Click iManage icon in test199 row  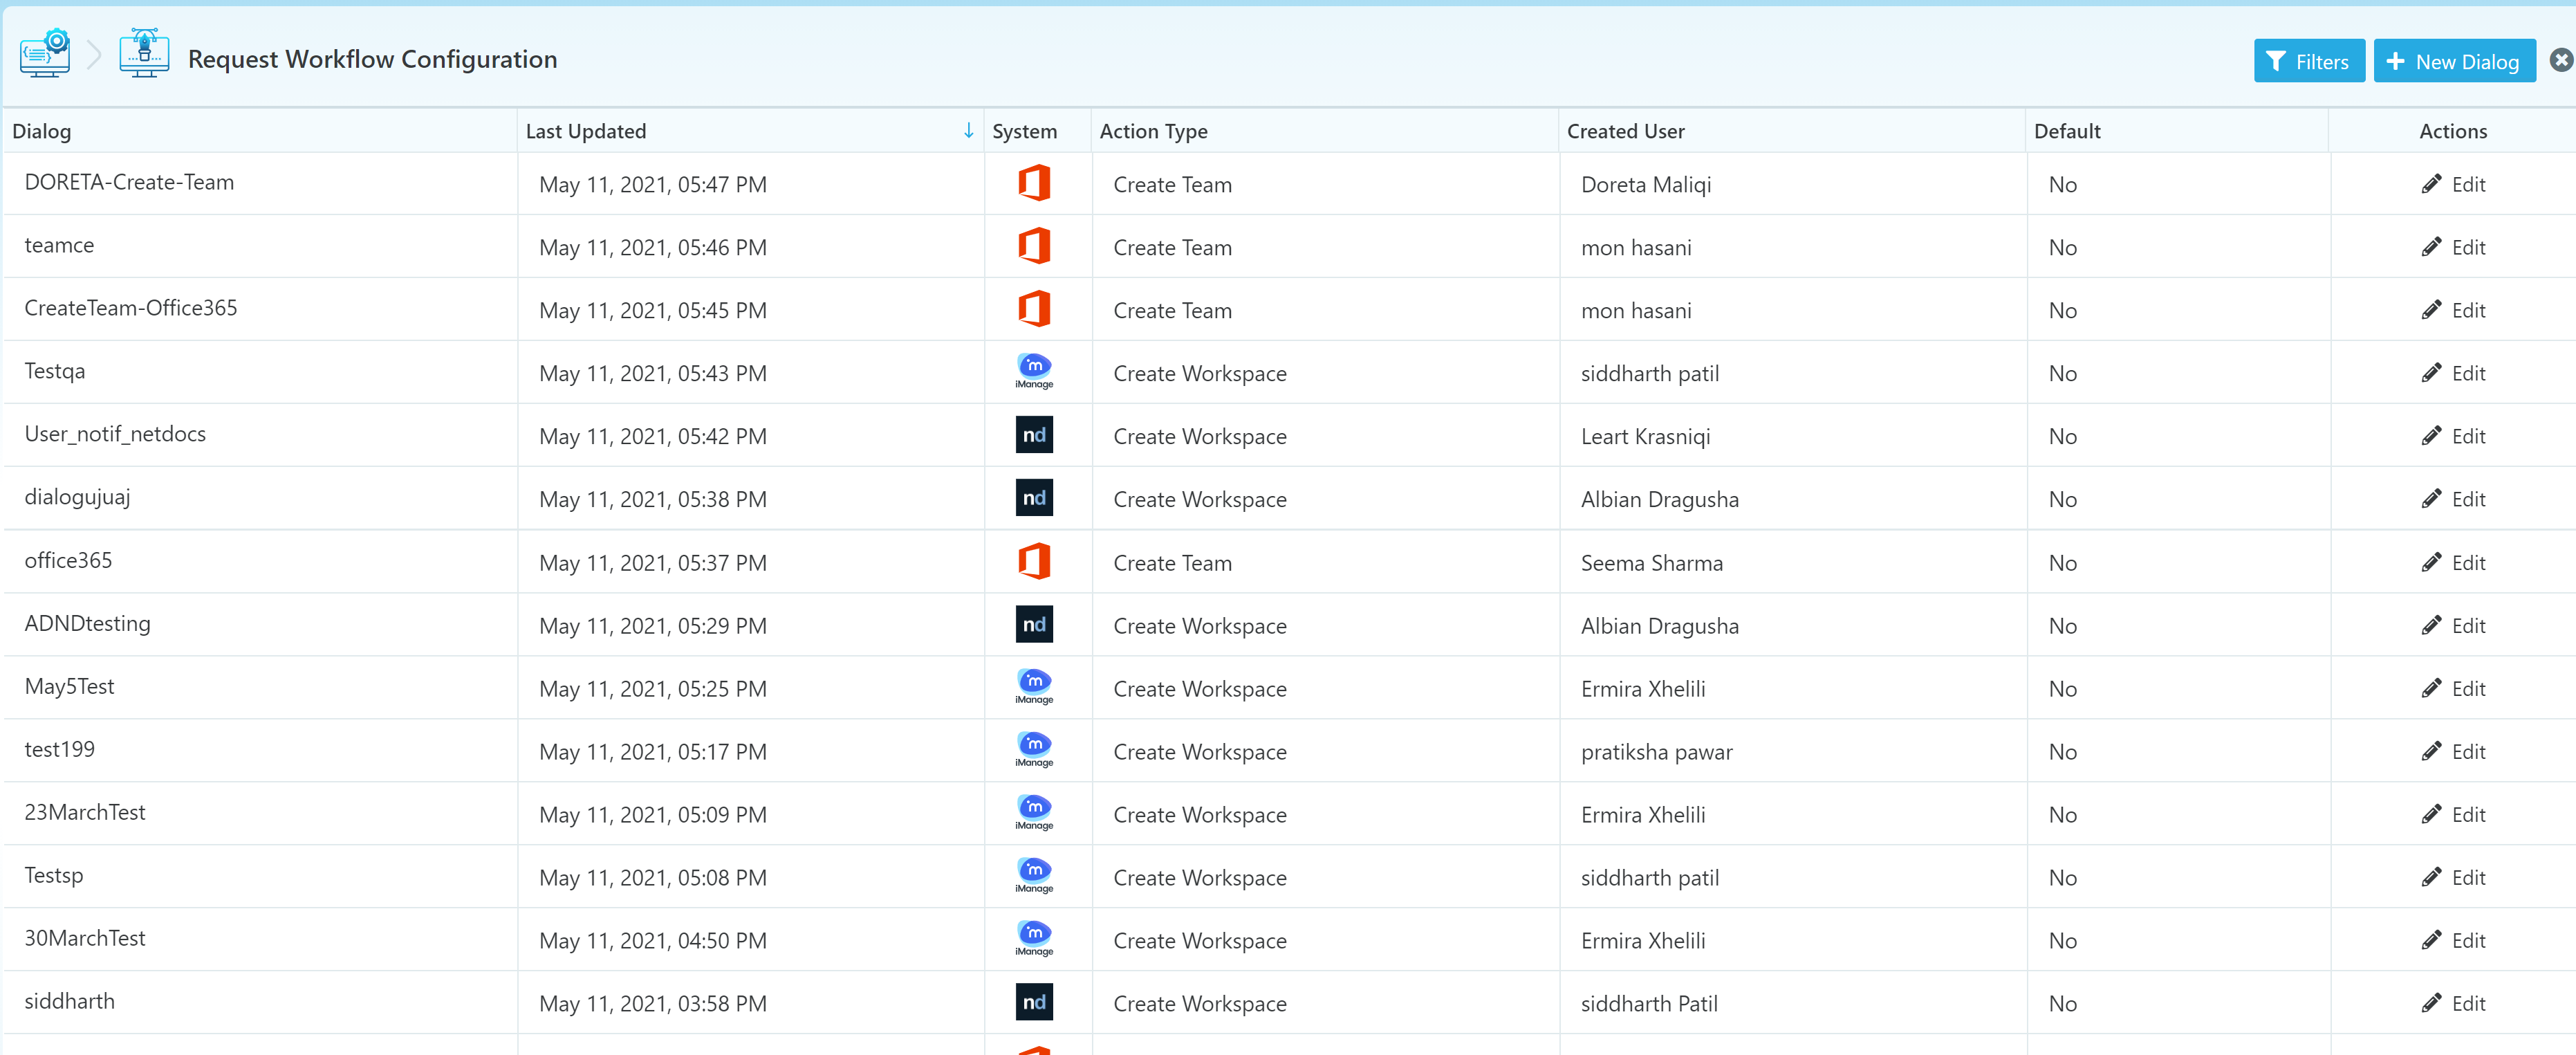1034,750
